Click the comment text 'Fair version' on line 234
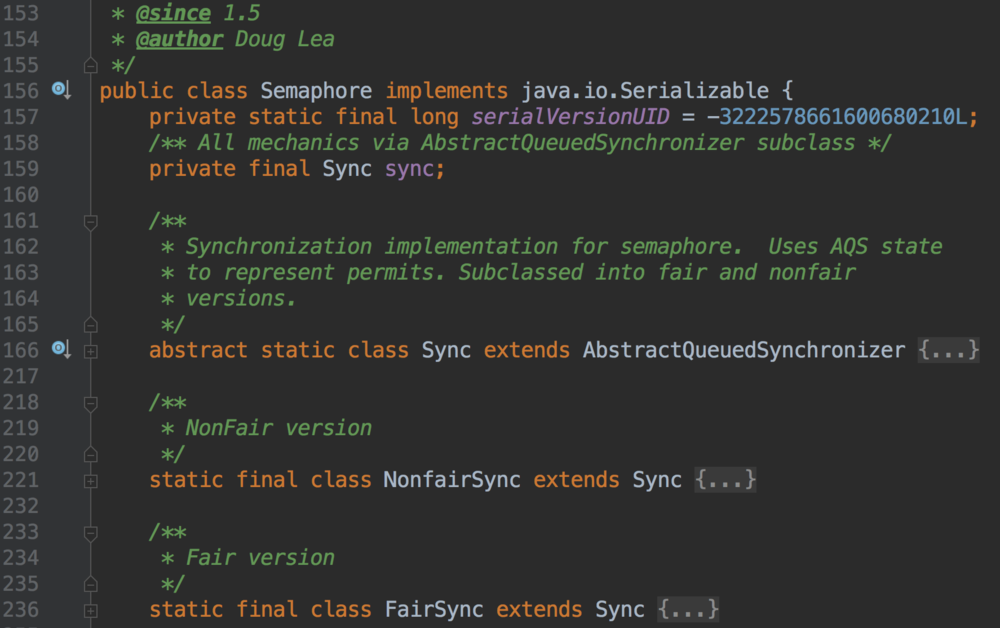This screenshot has height=628, width=1000. (260, 558)
